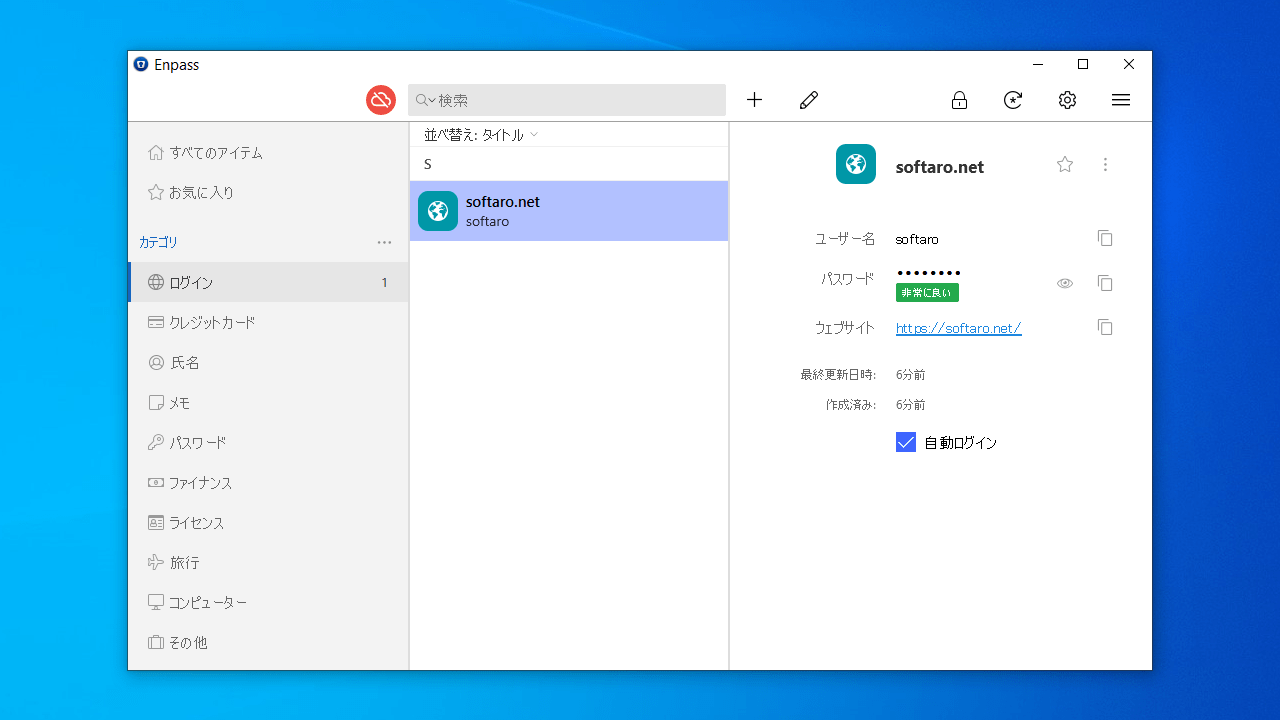Viewport: 1280px width, 720px height.
Task: Close the Enpass window
Action: pos(1129,64)
